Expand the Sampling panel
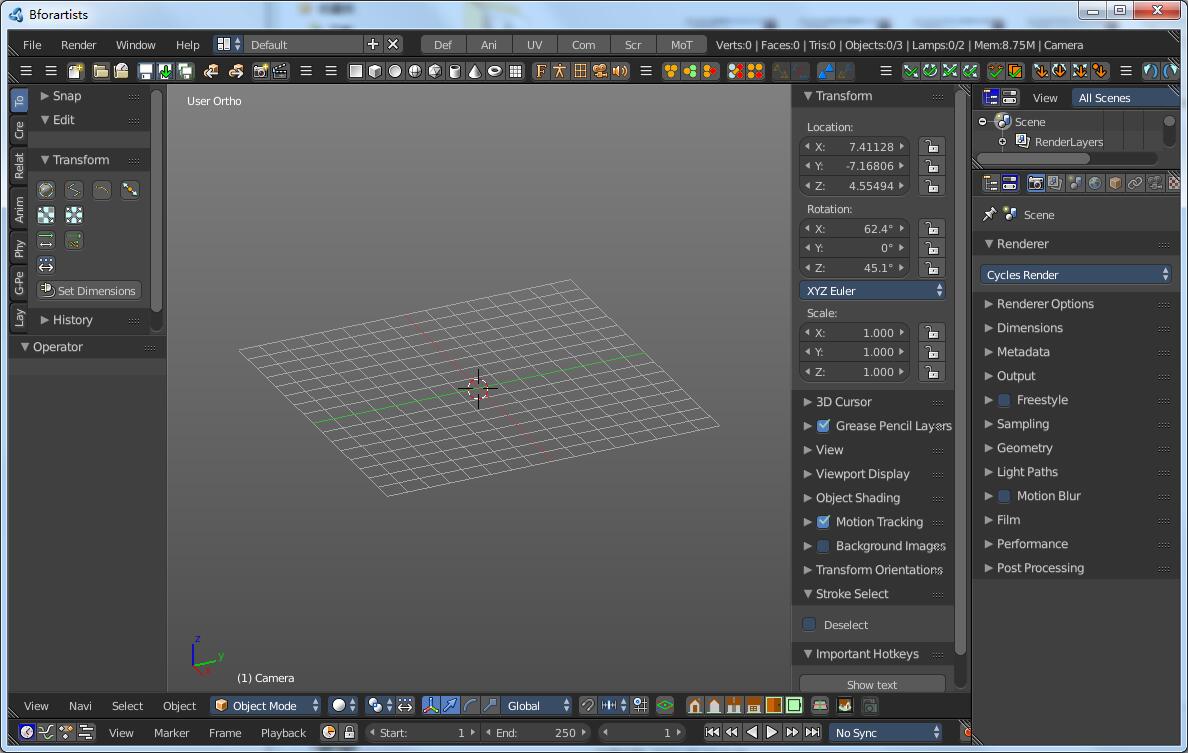Image resolution: width=1188 pixels, height=753 pixels. click(1022, 423)
